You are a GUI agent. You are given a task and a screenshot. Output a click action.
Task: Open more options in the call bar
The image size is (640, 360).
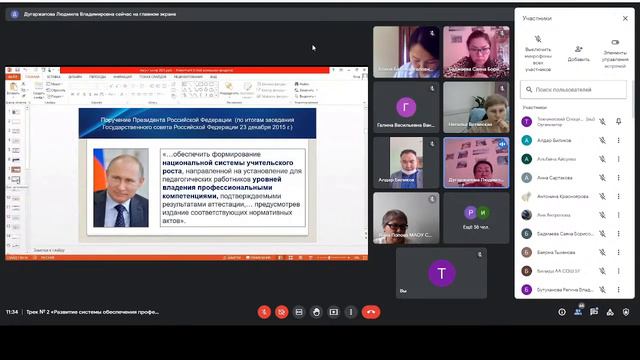[x=351, y=312]
